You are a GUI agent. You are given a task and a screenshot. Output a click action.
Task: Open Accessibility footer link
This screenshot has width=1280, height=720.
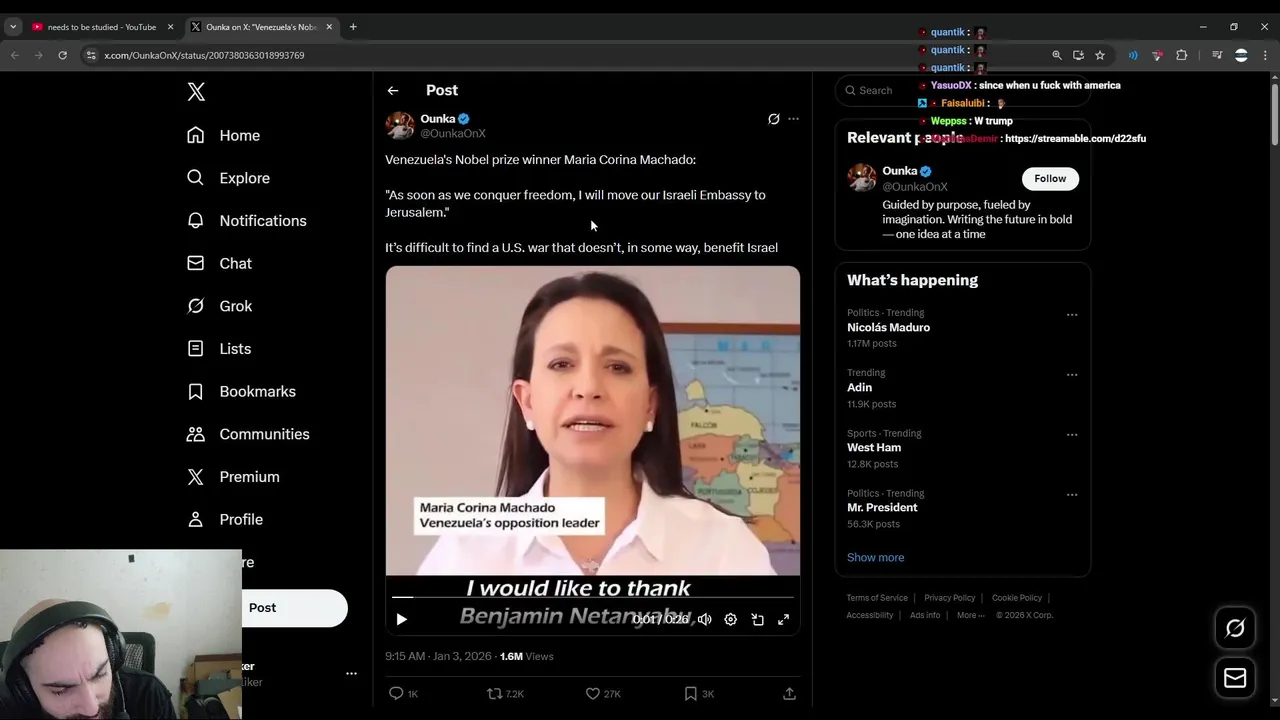click(870, 615)
